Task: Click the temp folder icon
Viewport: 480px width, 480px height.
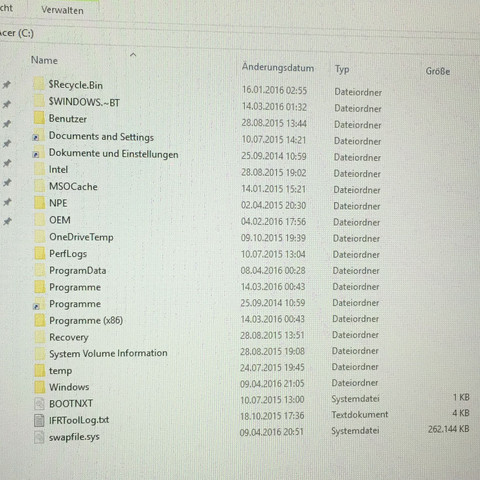Action: coord(40,370)
